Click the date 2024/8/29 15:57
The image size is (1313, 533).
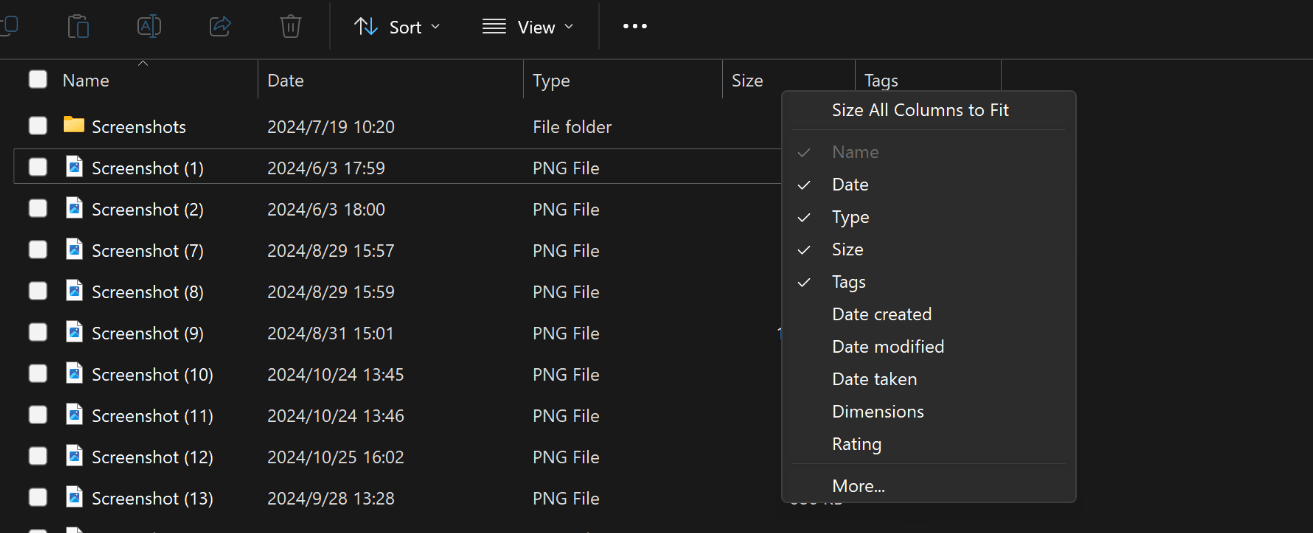coord(331,251)
